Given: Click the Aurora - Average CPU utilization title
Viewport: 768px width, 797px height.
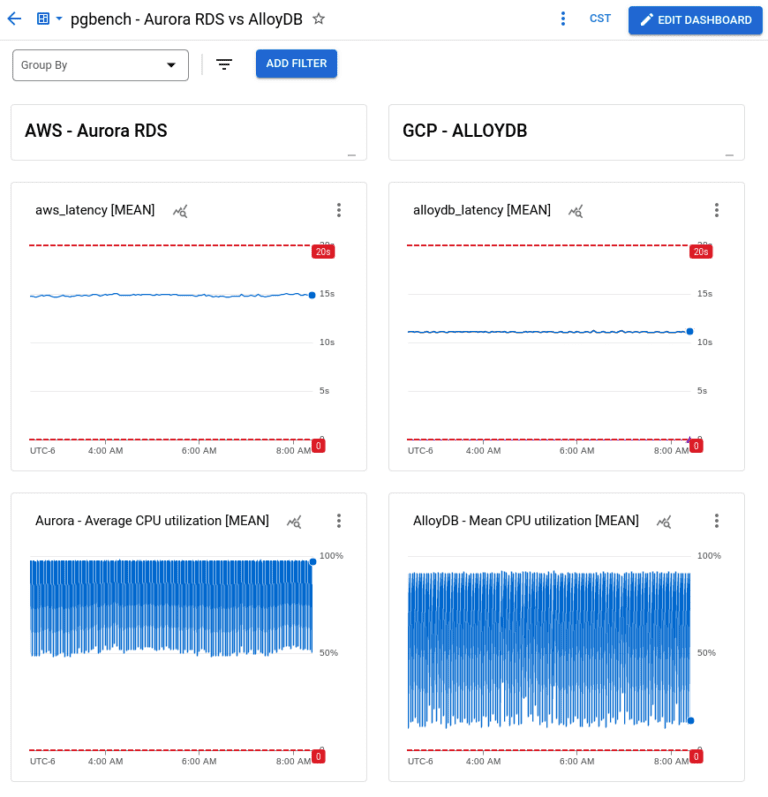Looking at the screenshot, I should click(x=152, y=521).
